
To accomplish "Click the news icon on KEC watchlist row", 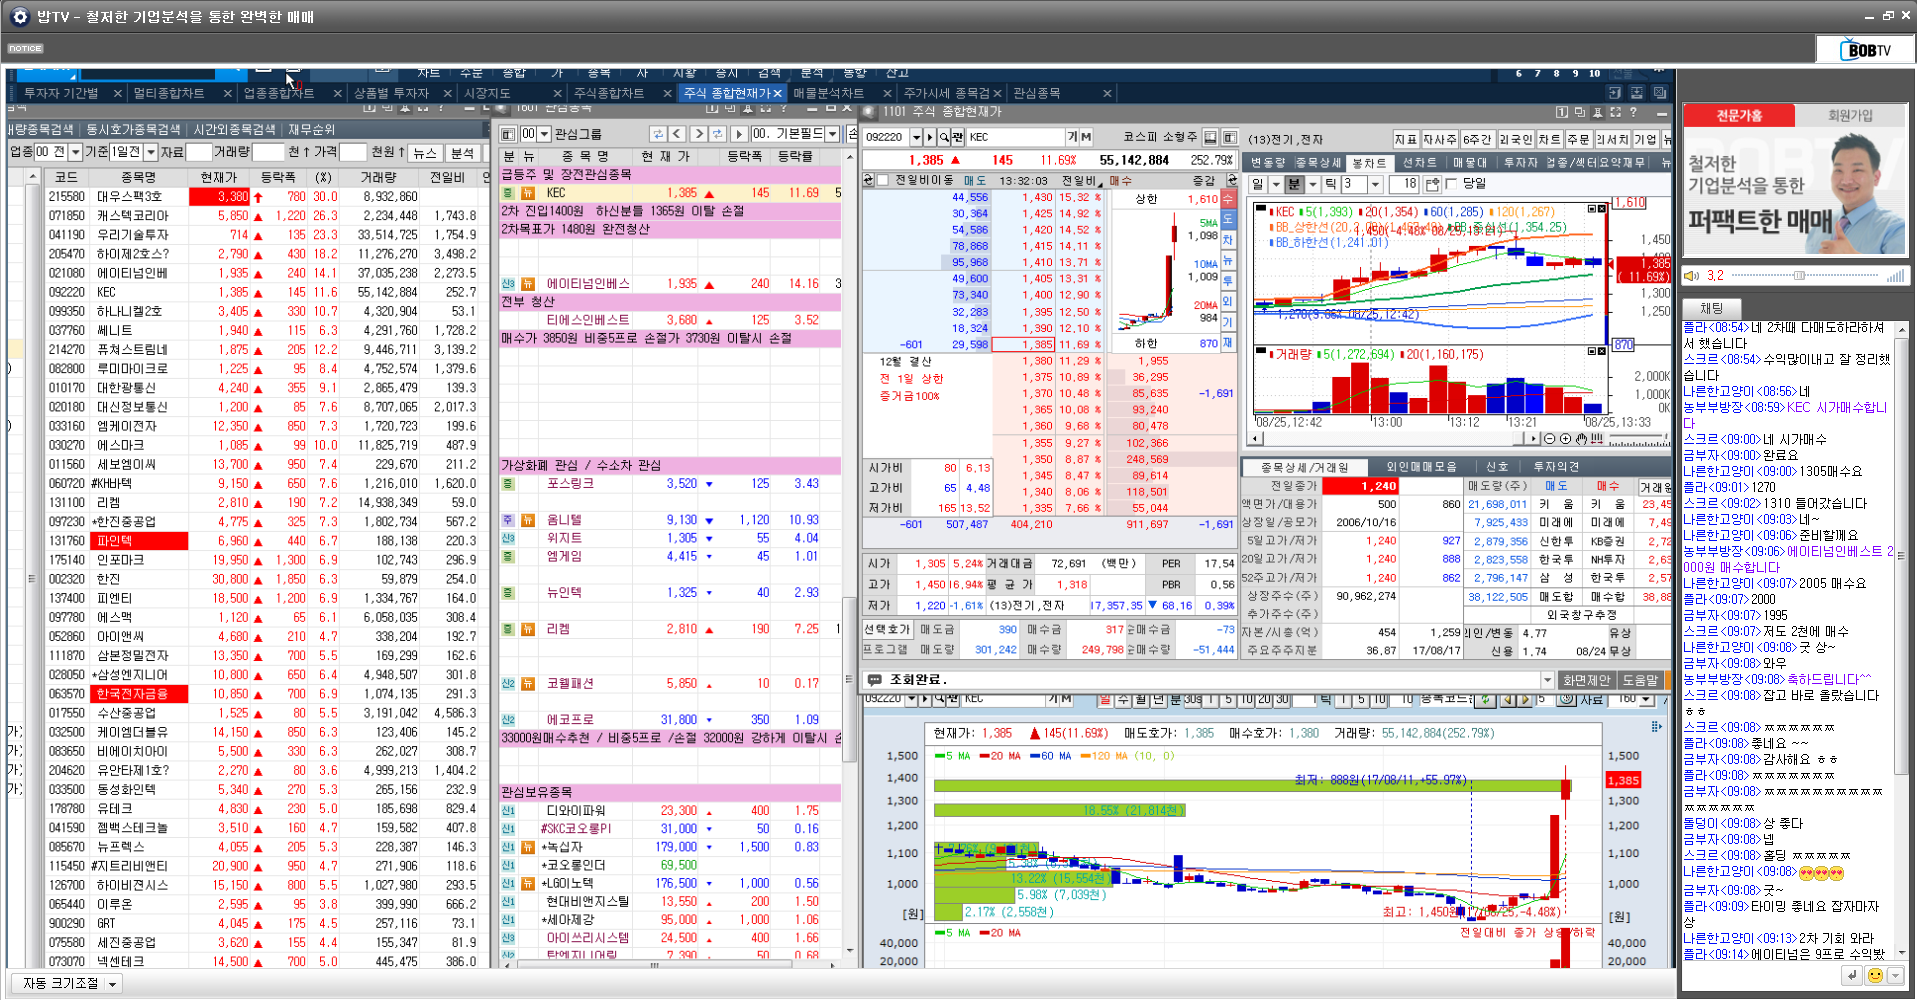I will [527, 193].
